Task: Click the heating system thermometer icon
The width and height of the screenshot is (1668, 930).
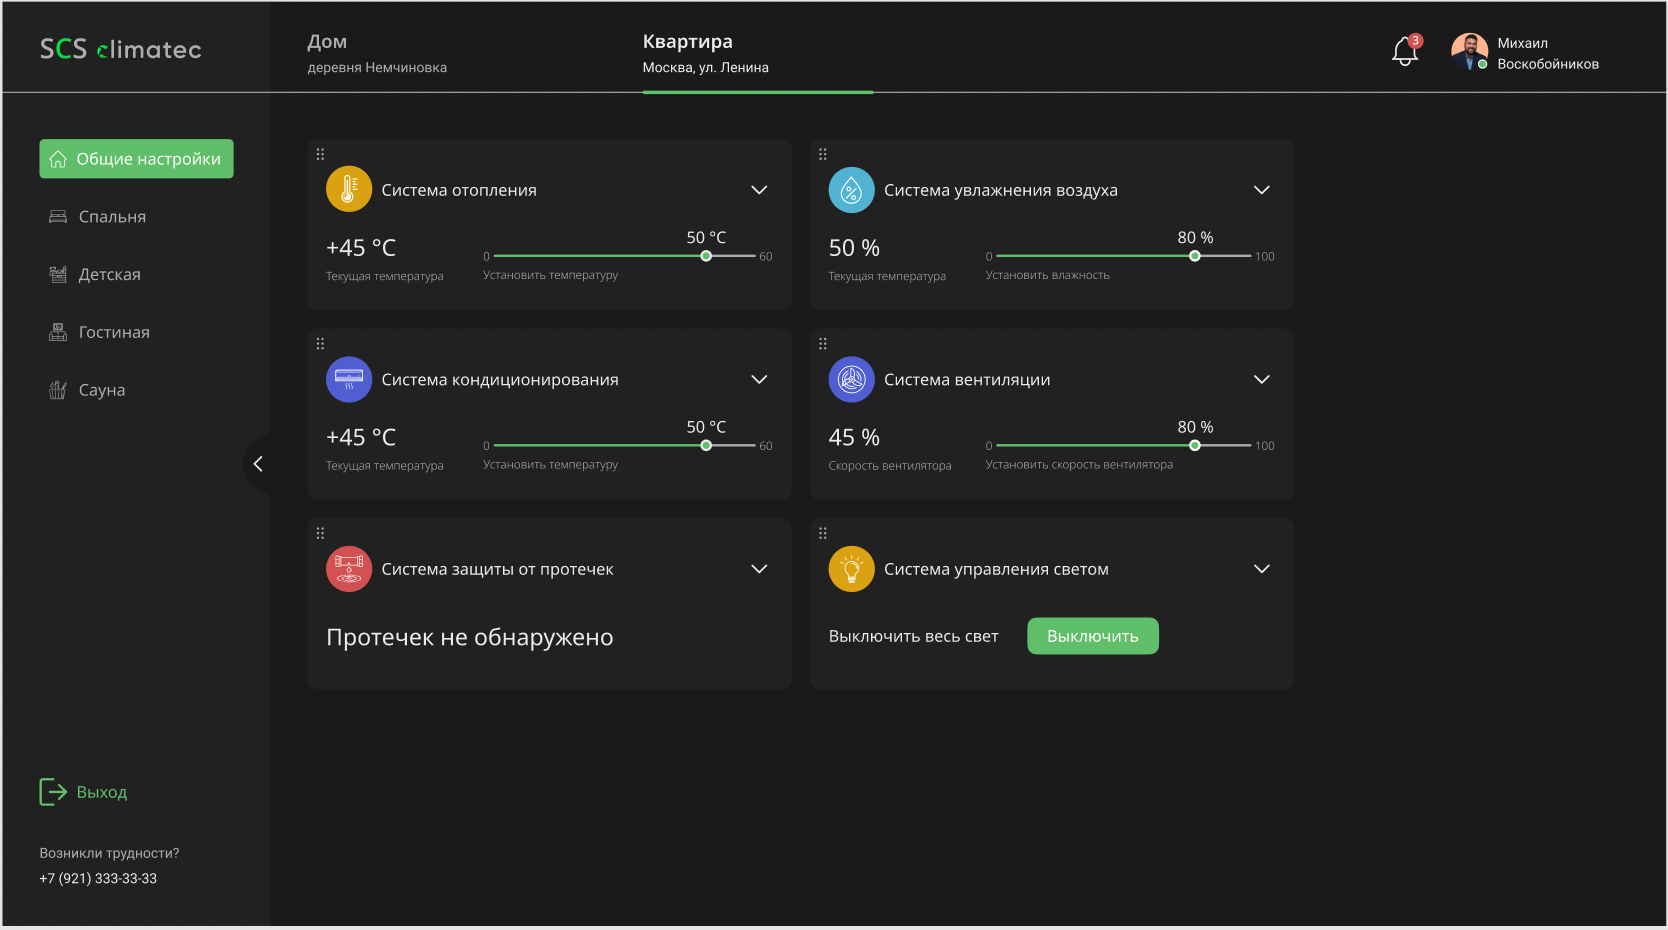Action: tap(349, 189)
